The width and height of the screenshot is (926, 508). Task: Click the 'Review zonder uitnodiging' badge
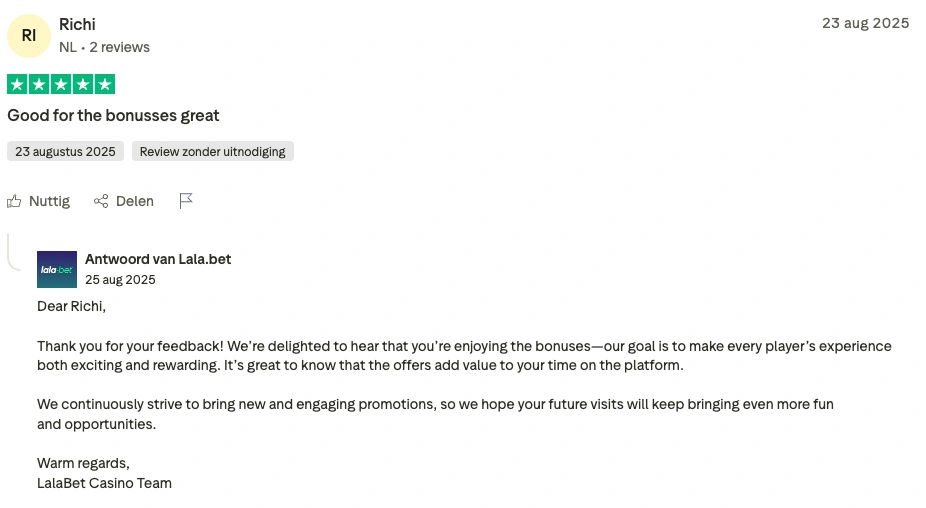pyautogui.click(x=212, y=152)
